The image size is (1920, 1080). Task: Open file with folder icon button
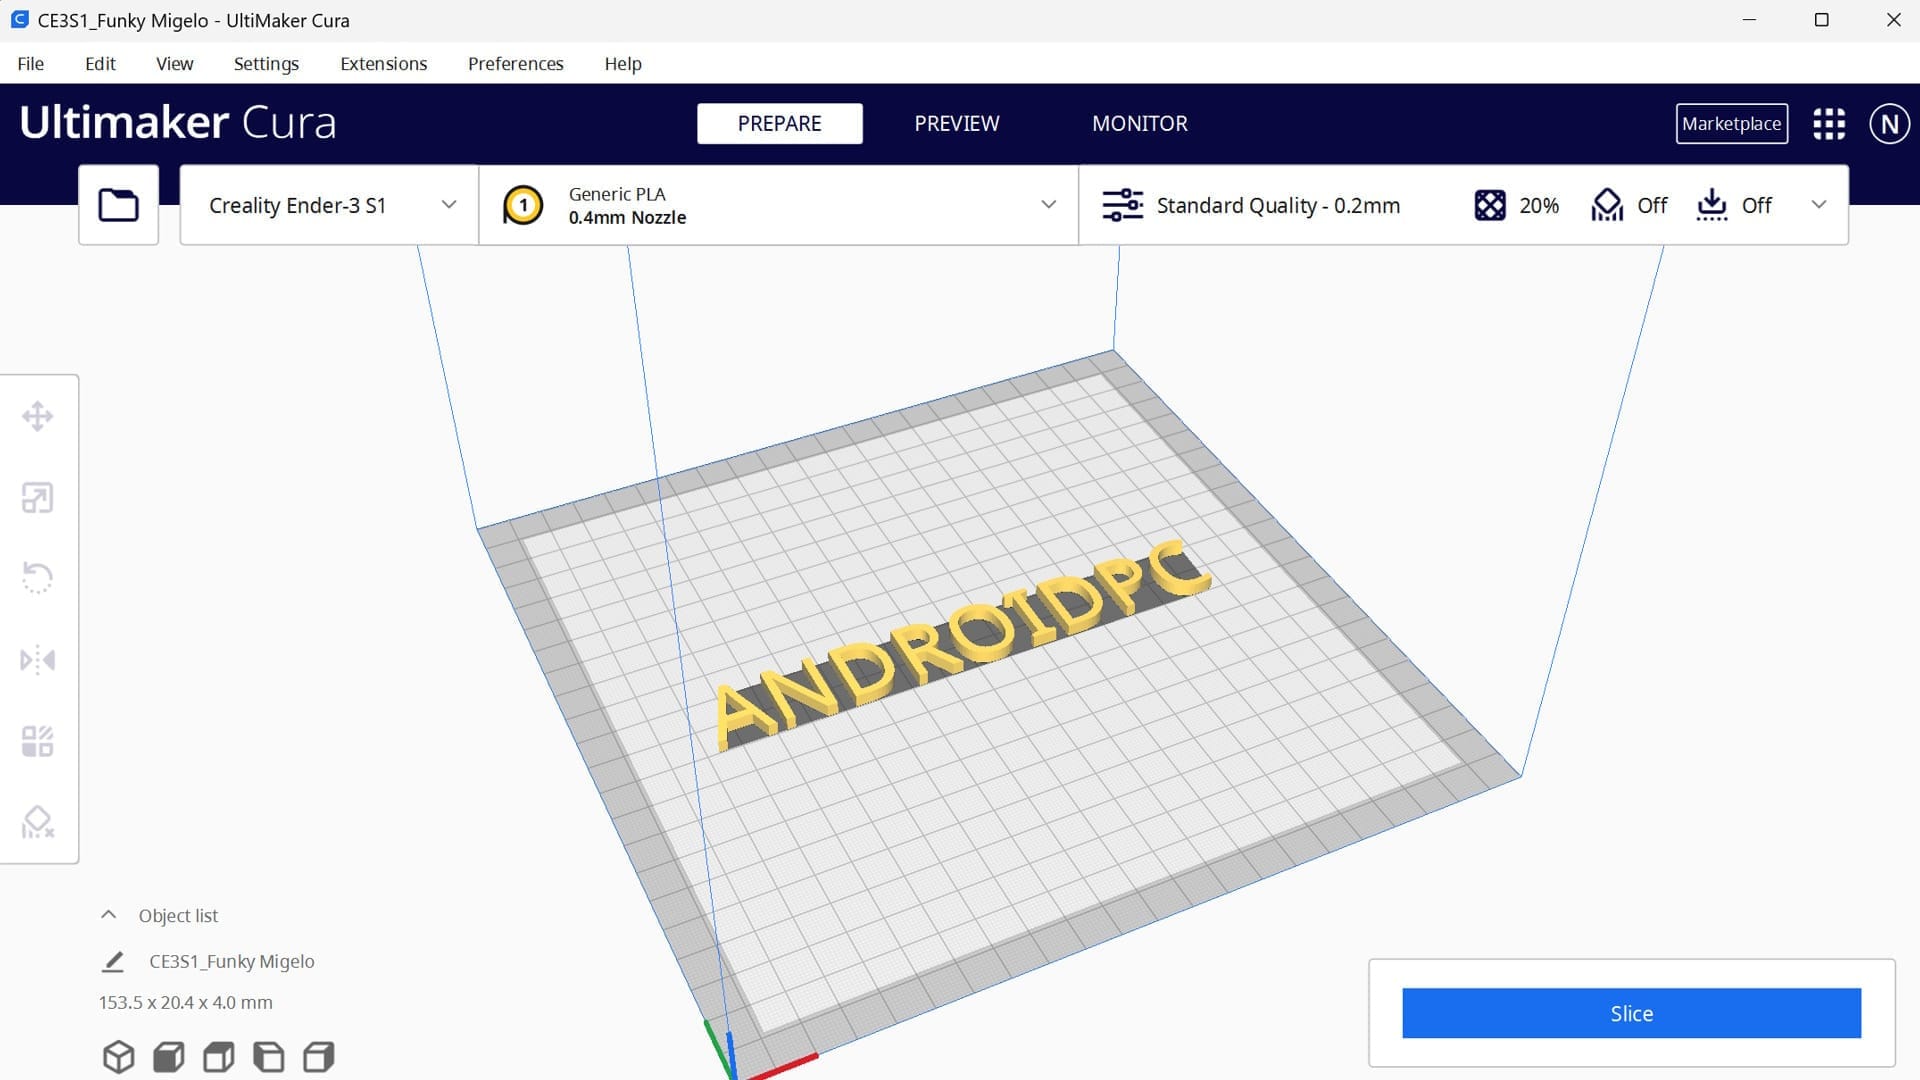coord(118,205)
